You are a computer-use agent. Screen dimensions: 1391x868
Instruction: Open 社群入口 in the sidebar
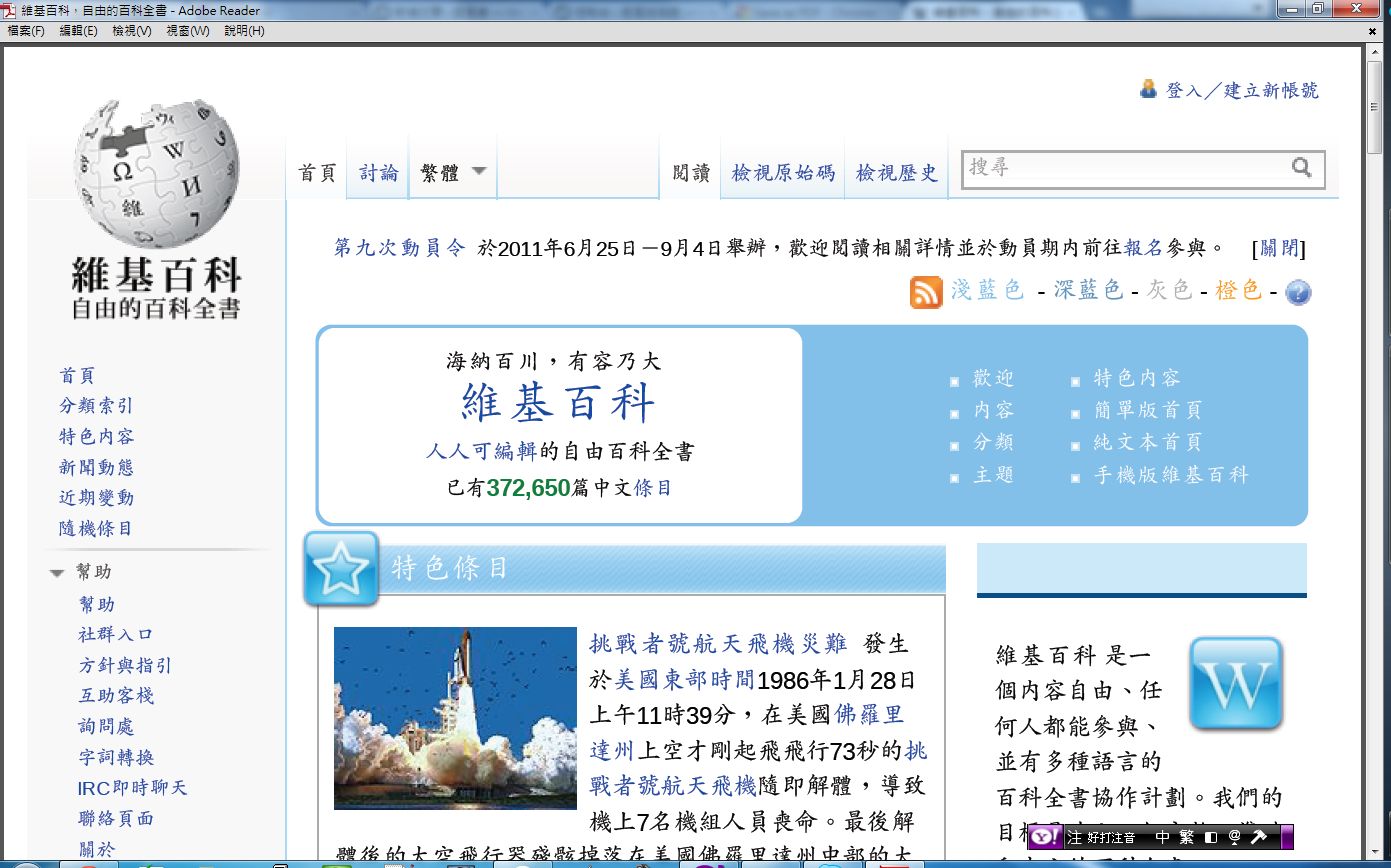pyautogui.click(x=116, y=634)
